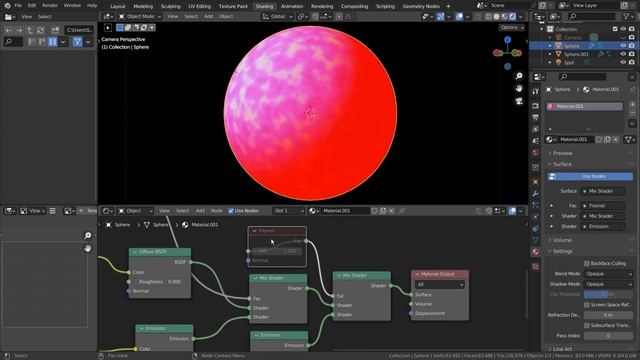Open the viewport Options dropdown
The image size is (640, 360).
[x=511, y=27]
